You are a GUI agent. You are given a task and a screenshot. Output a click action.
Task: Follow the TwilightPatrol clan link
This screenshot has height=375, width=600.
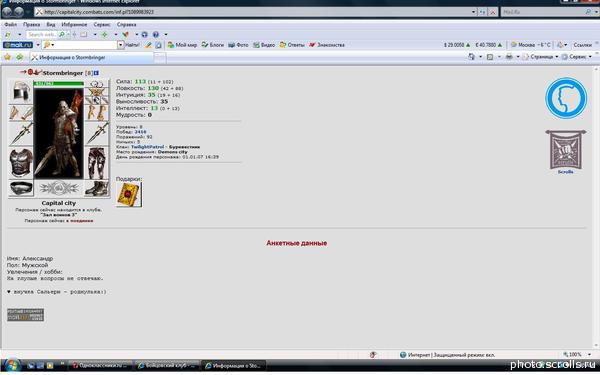click(x=147, y=147)
